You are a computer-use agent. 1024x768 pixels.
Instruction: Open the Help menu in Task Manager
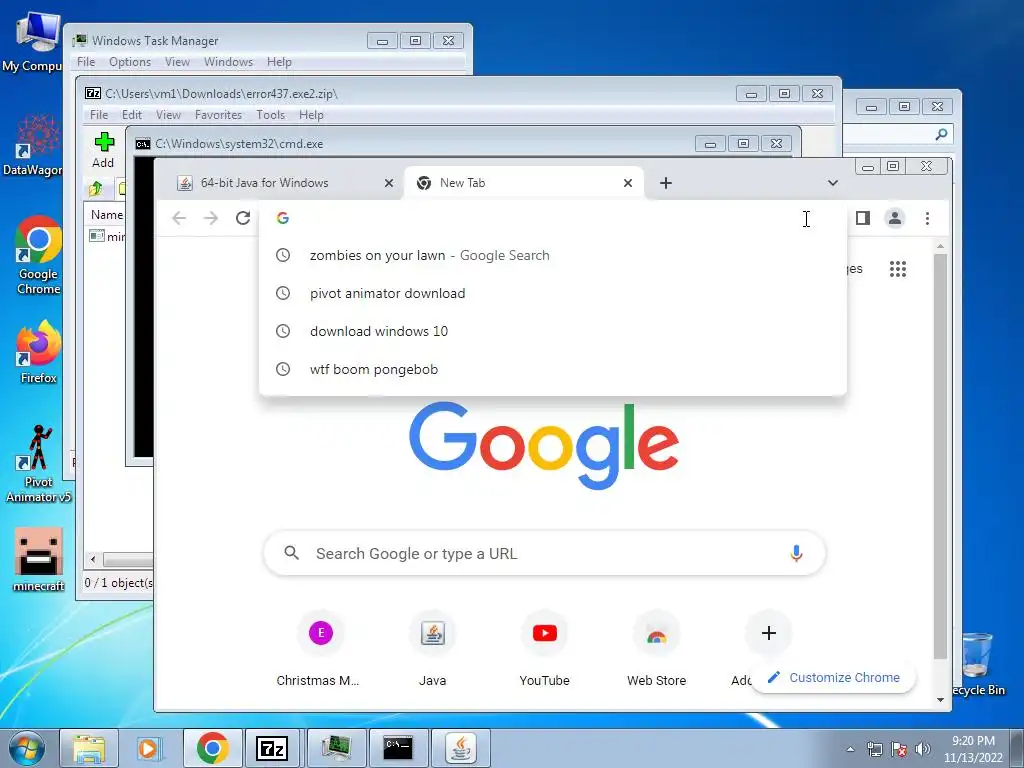pyautogui.click(x=279, y=62)
